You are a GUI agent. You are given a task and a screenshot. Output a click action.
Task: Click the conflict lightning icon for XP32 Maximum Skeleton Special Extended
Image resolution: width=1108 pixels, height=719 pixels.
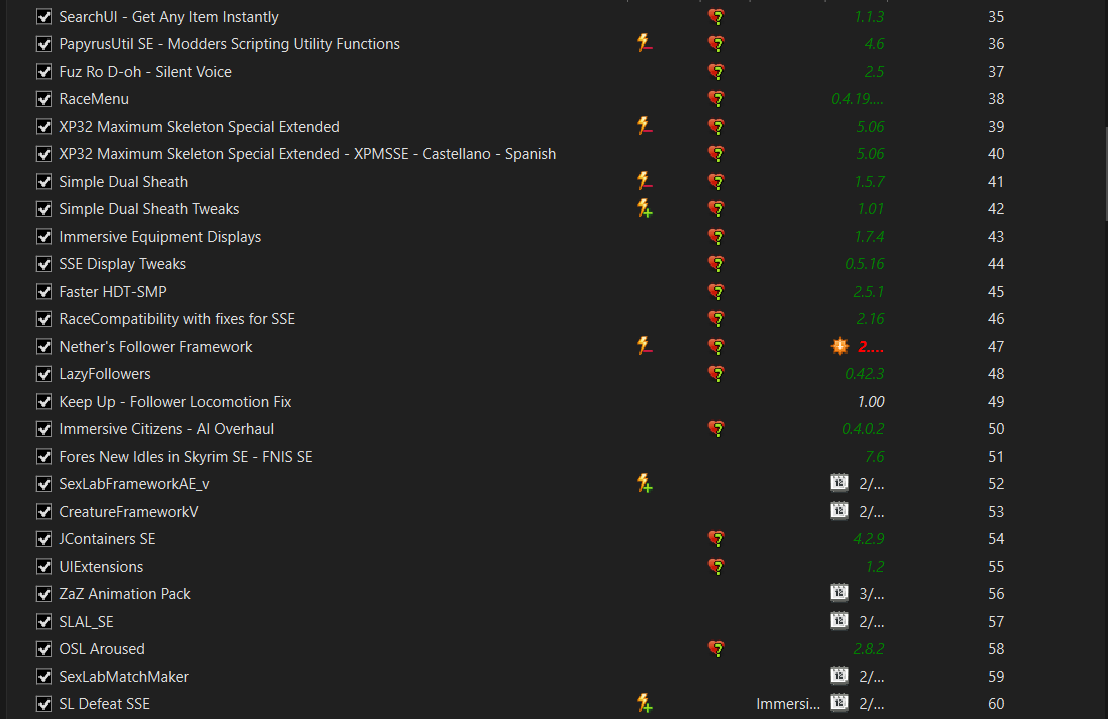(644, 126)
